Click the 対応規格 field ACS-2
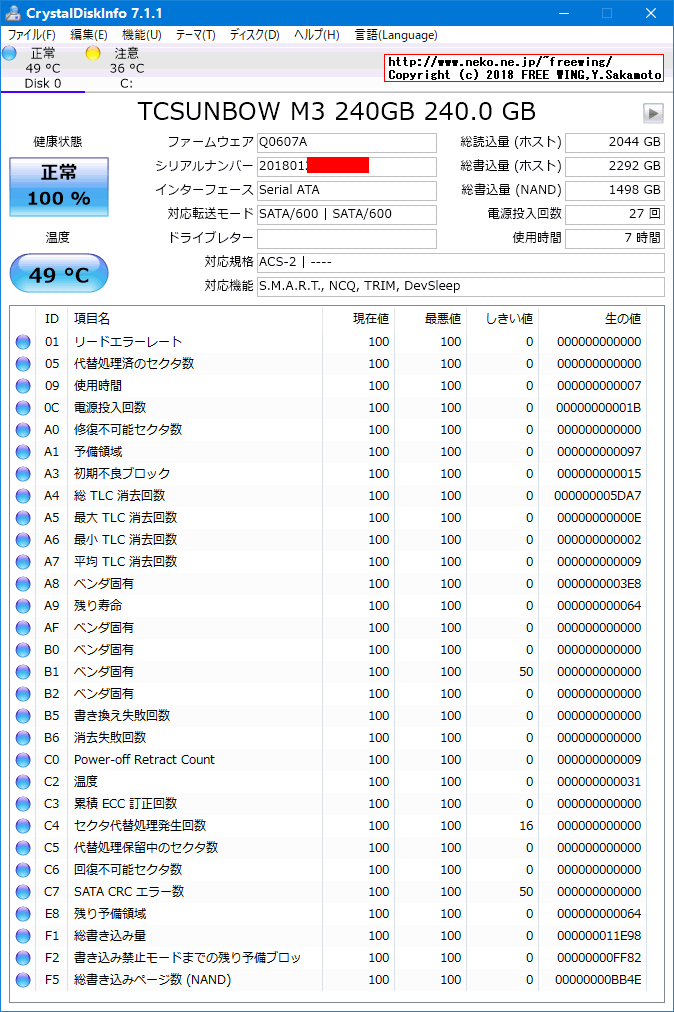Image resolution: width=674 pixels, height=1012 pixels. (460, 262)
